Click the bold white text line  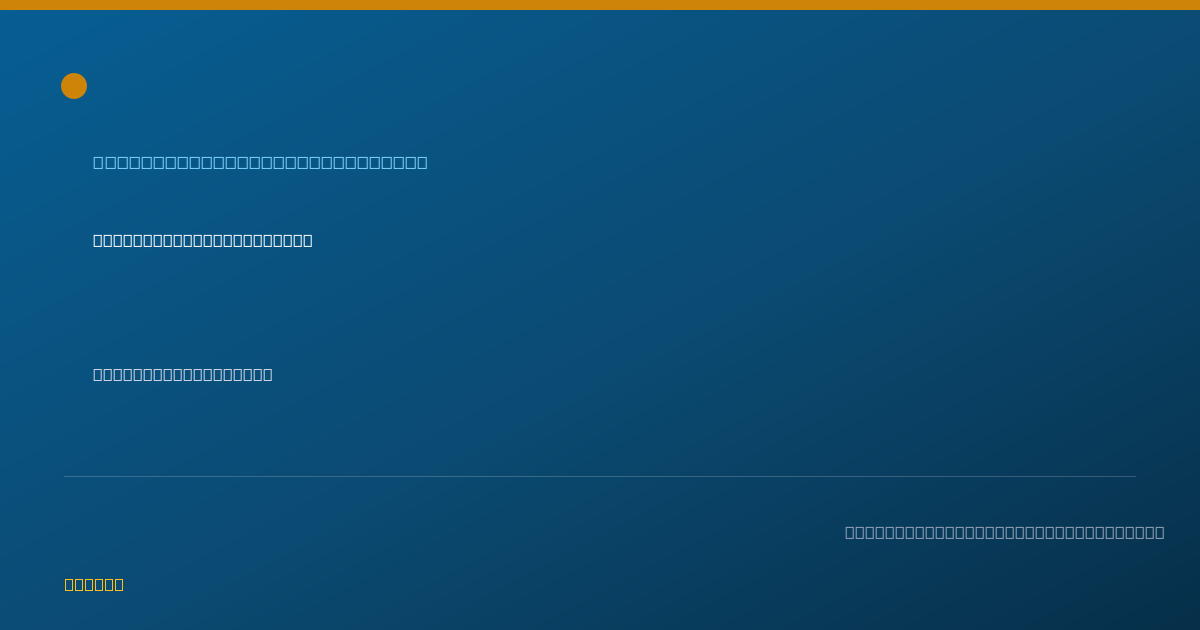(x=203, y=240)
